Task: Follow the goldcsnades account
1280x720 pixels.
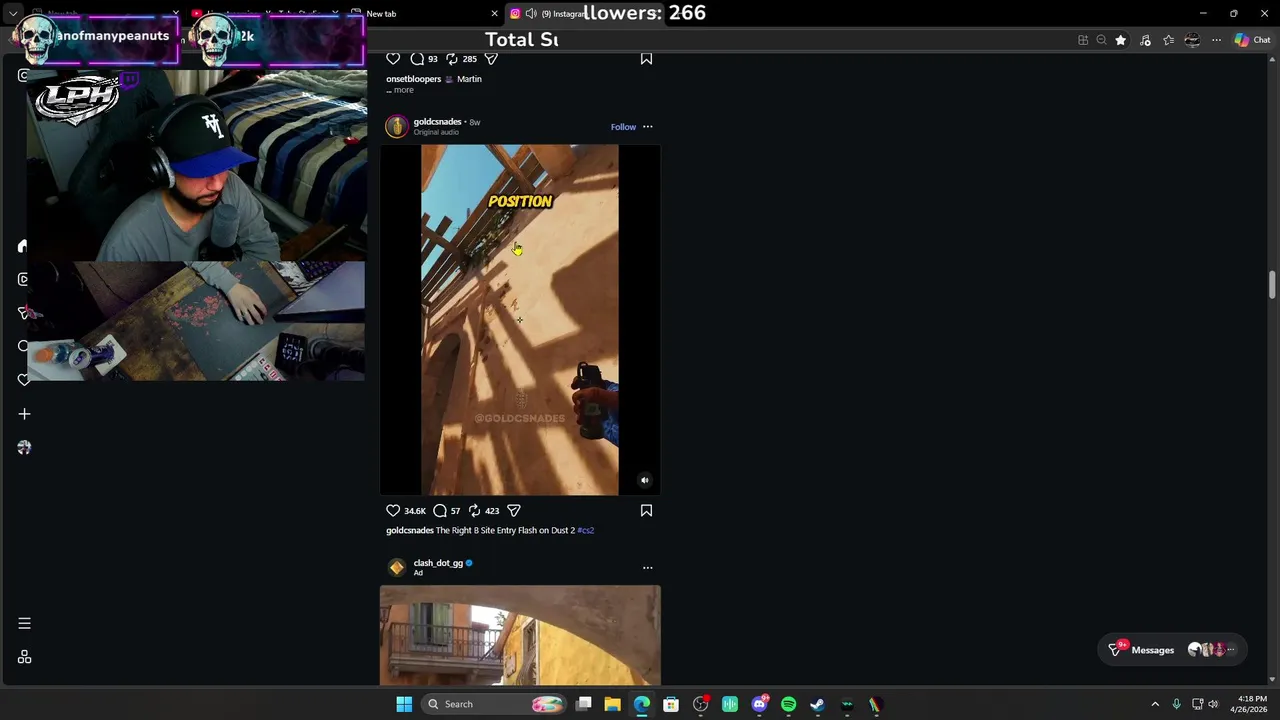Action: (623, 127)
